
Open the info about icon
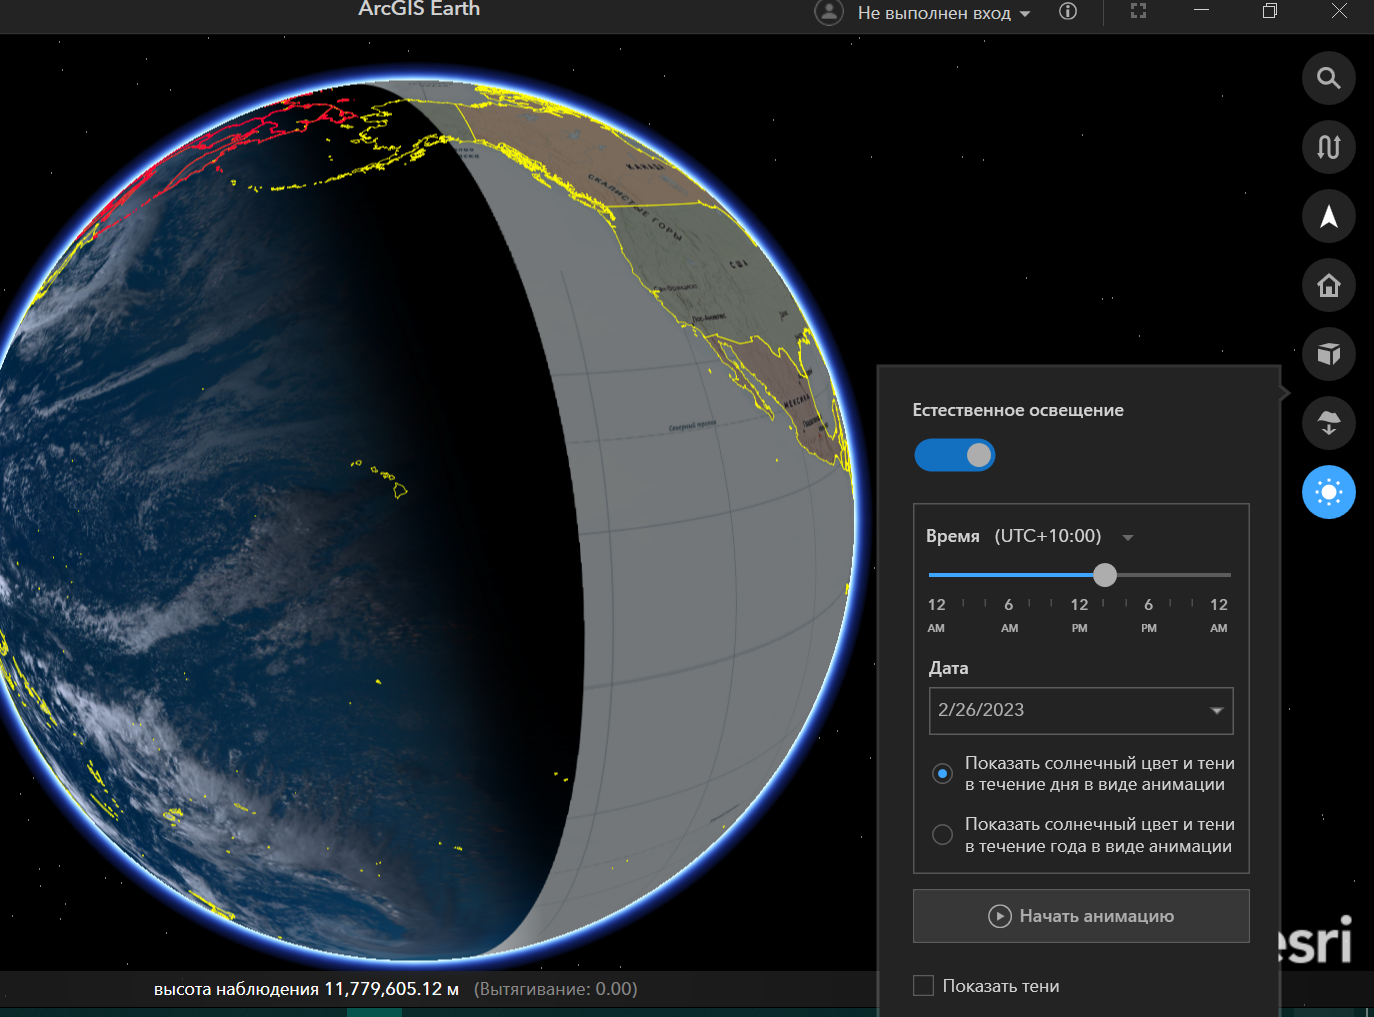coord(1068,12)
